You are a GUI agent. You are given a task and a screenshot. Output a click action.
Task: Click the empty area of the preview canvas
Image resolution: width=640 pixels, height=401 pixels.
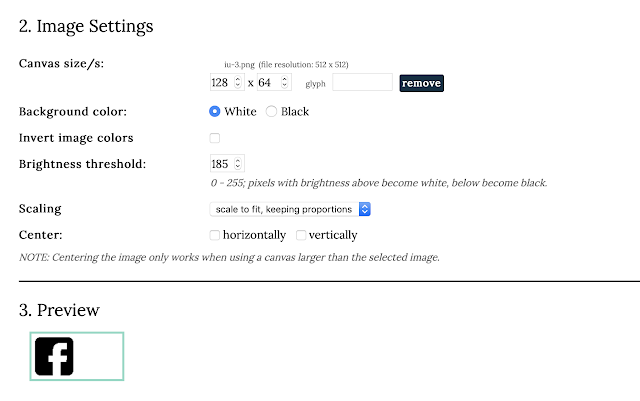coord(100,357)
